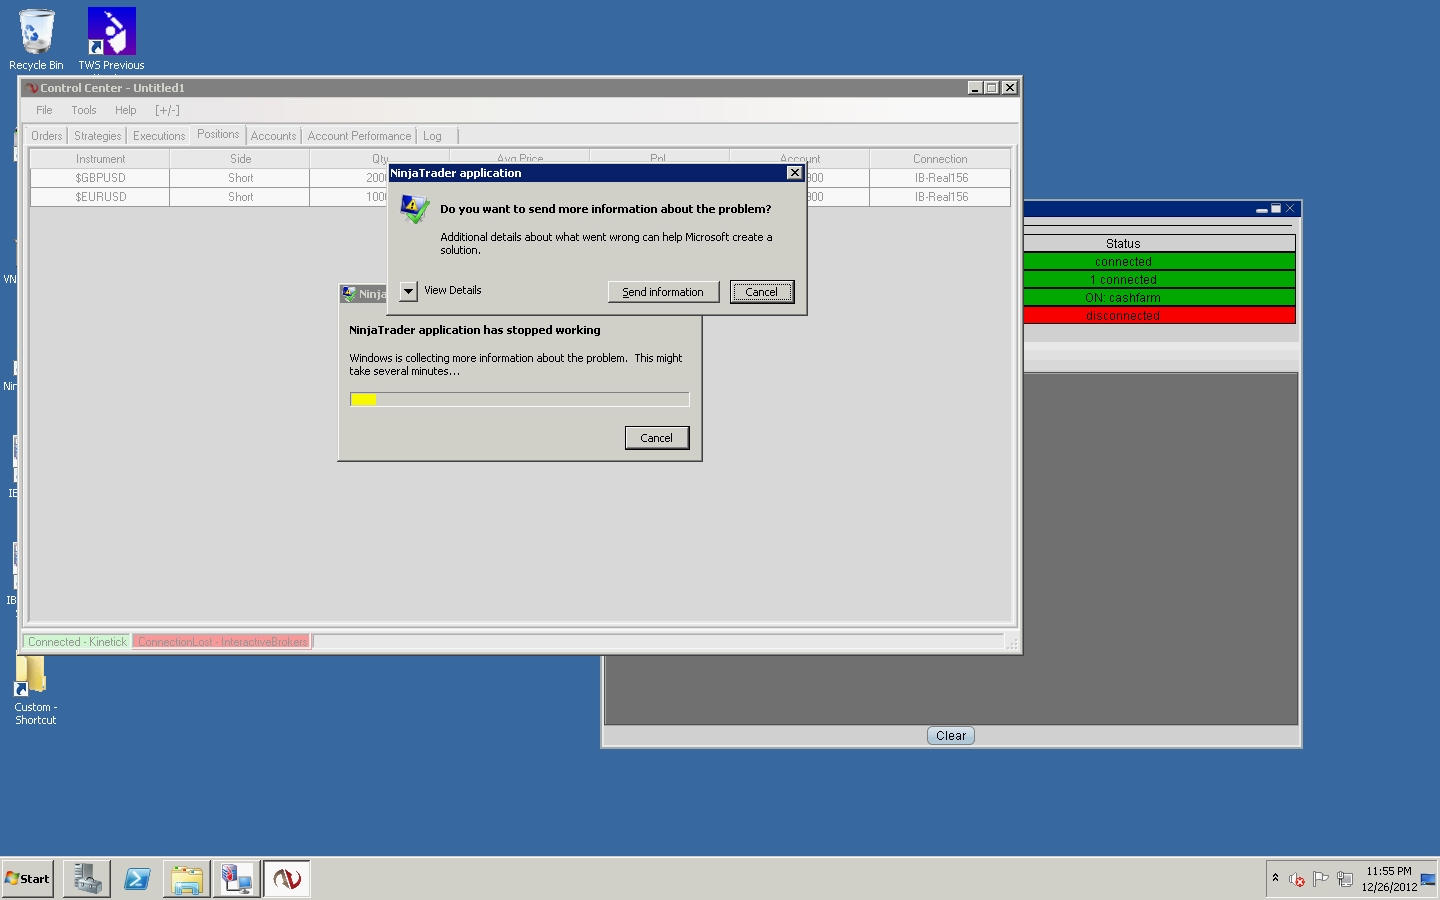
Task: Select the $GBPUSD instrument cell
Action: (100, 178)
